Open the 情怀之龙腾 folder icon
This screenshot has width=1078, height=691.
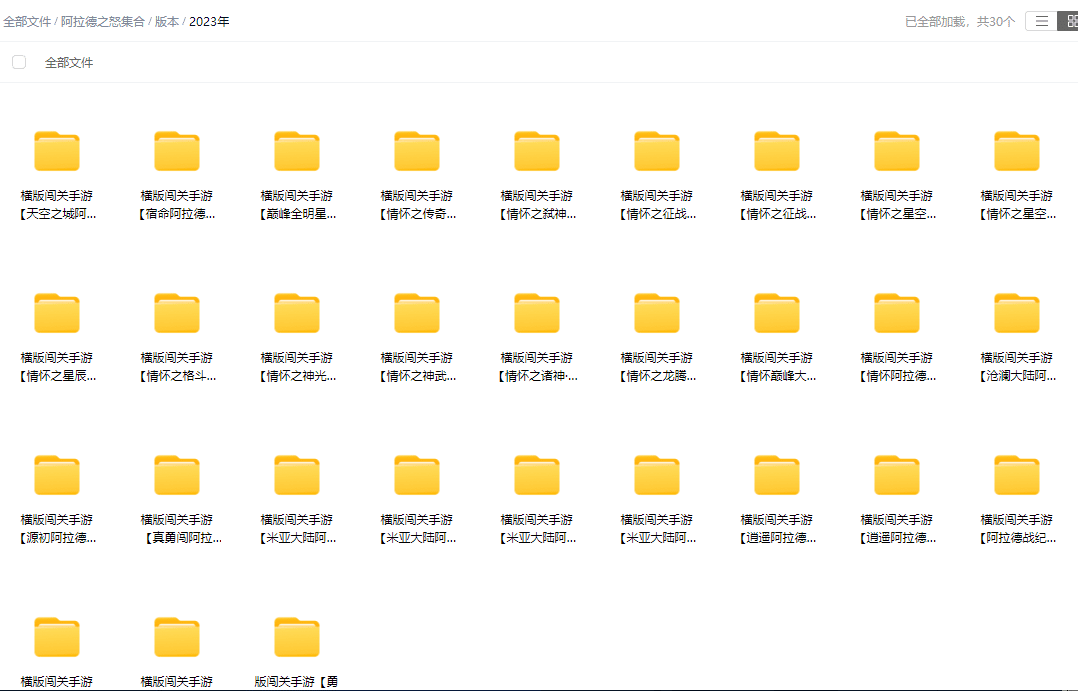tap(657, 314)
